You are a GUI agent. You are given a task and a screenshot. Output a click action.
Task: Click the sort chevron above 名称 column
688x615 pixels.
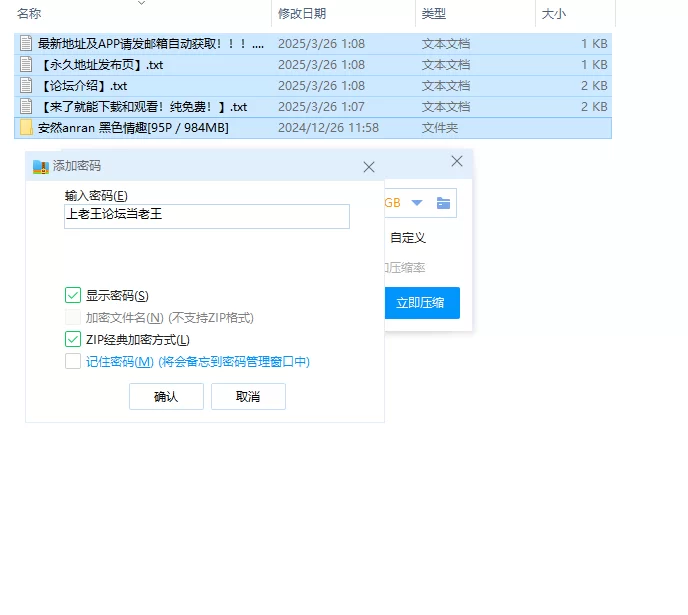[141, 3]
